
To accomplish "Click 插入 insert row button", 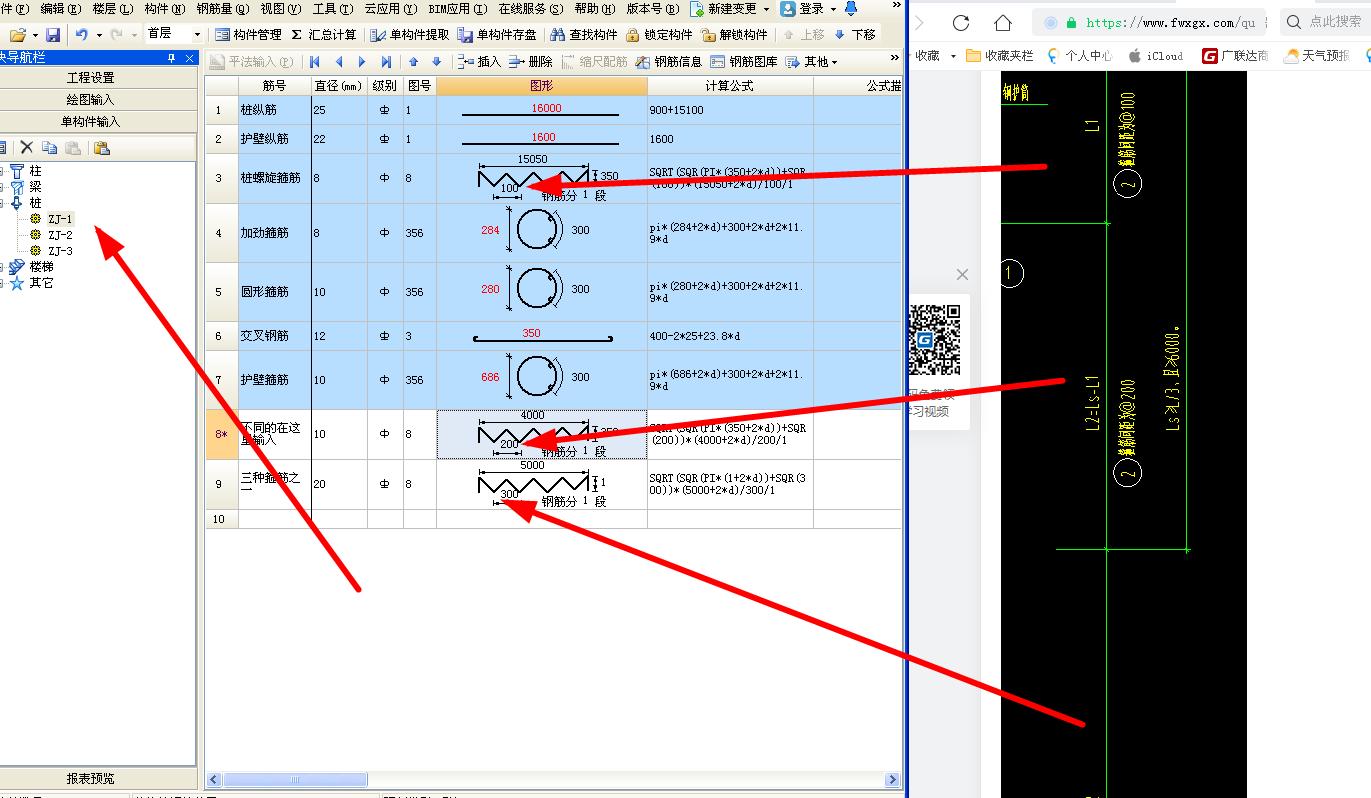I will tap(479, 62).
